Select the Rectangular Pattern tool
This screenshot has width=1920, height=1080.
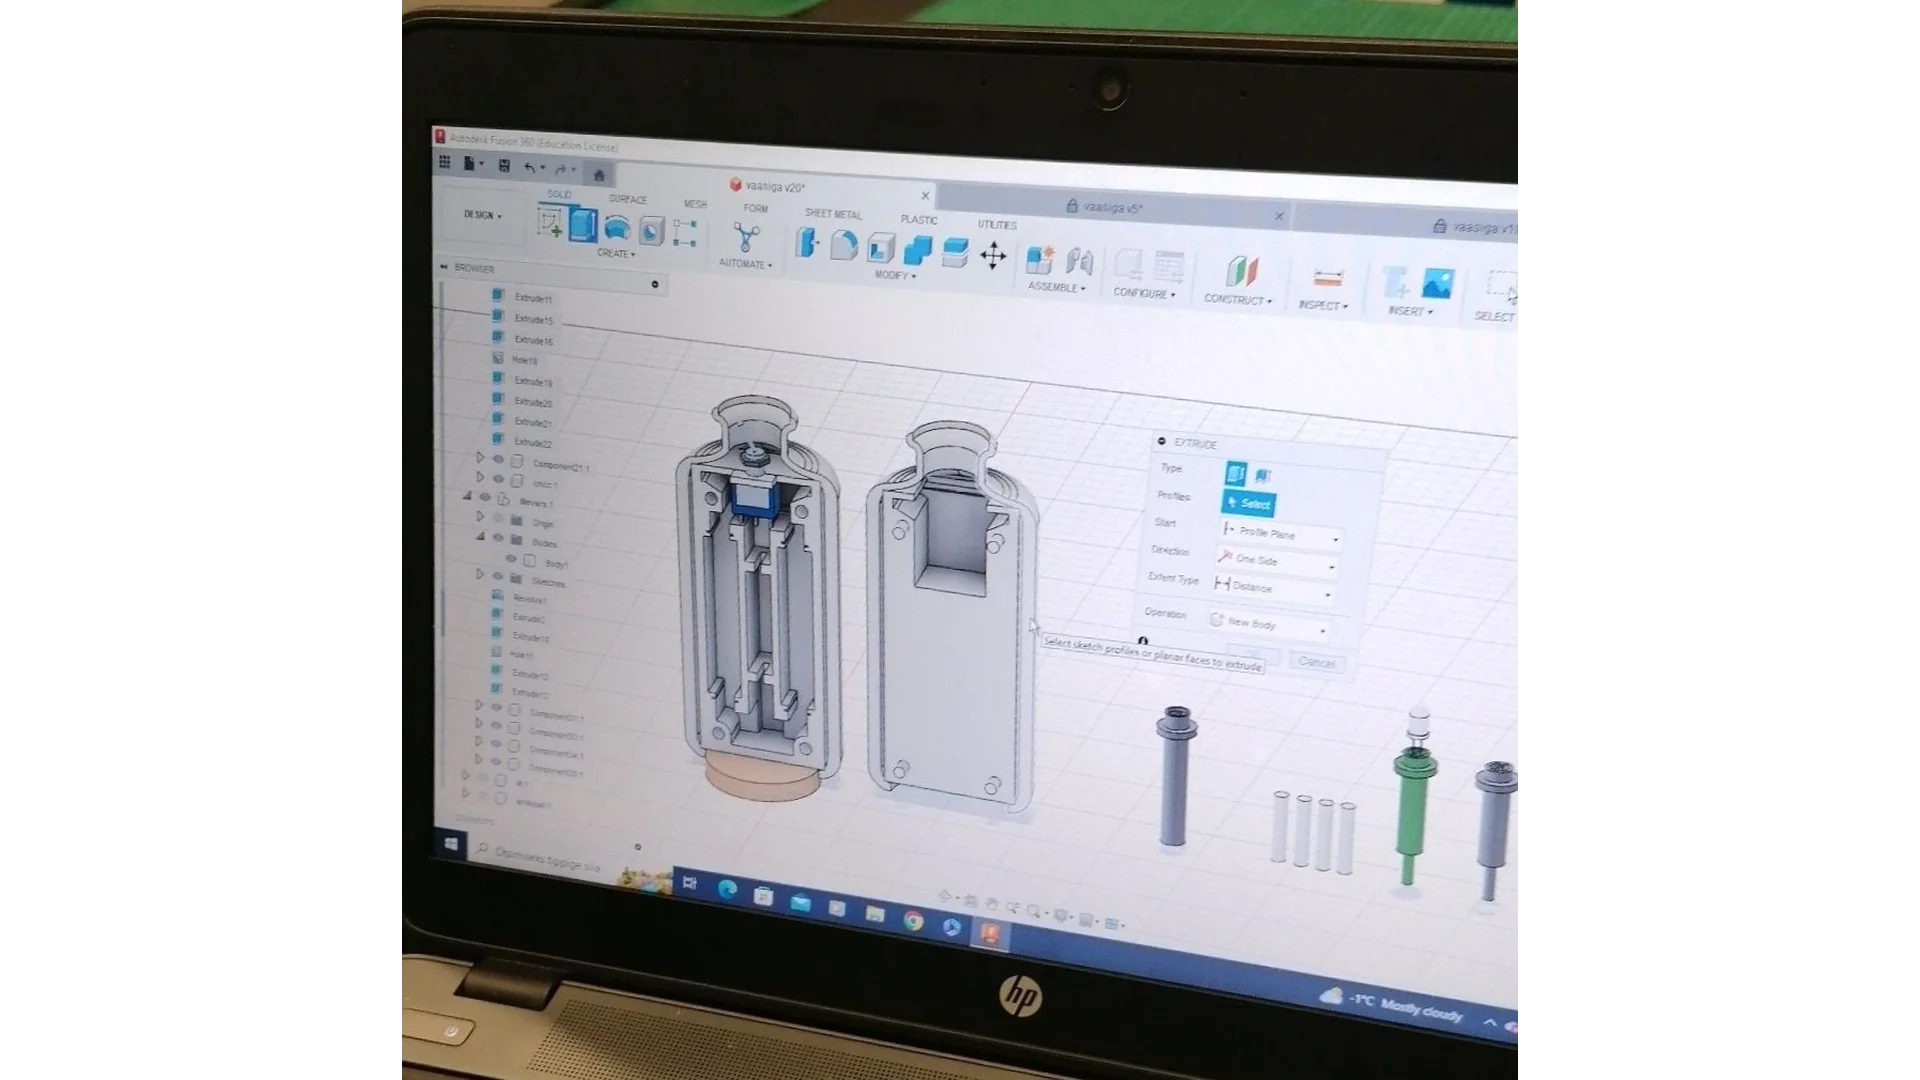(685, 234)
